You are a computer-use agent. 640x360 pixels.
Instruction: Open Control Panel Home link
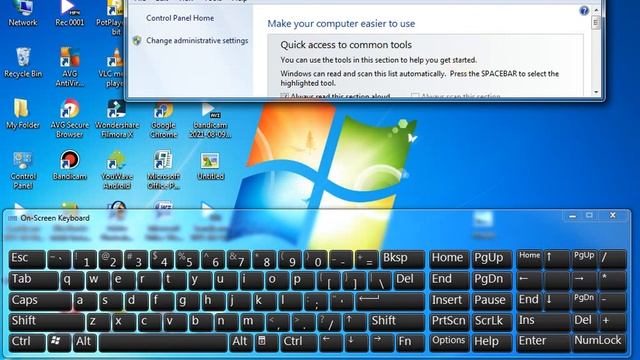(180, 18)
